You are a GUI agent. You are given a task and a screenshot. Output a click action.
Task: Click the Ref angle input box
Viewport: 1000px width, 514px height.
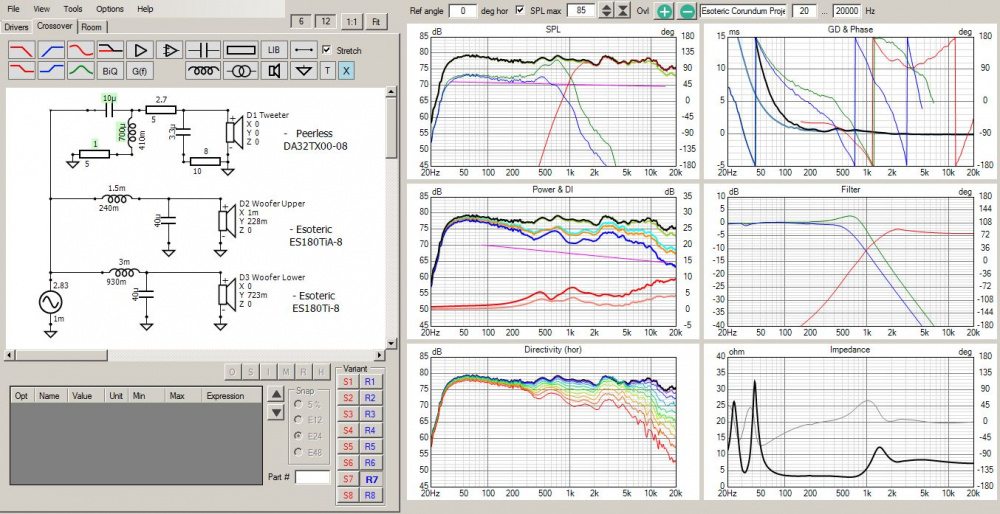(x=462, y=10)
